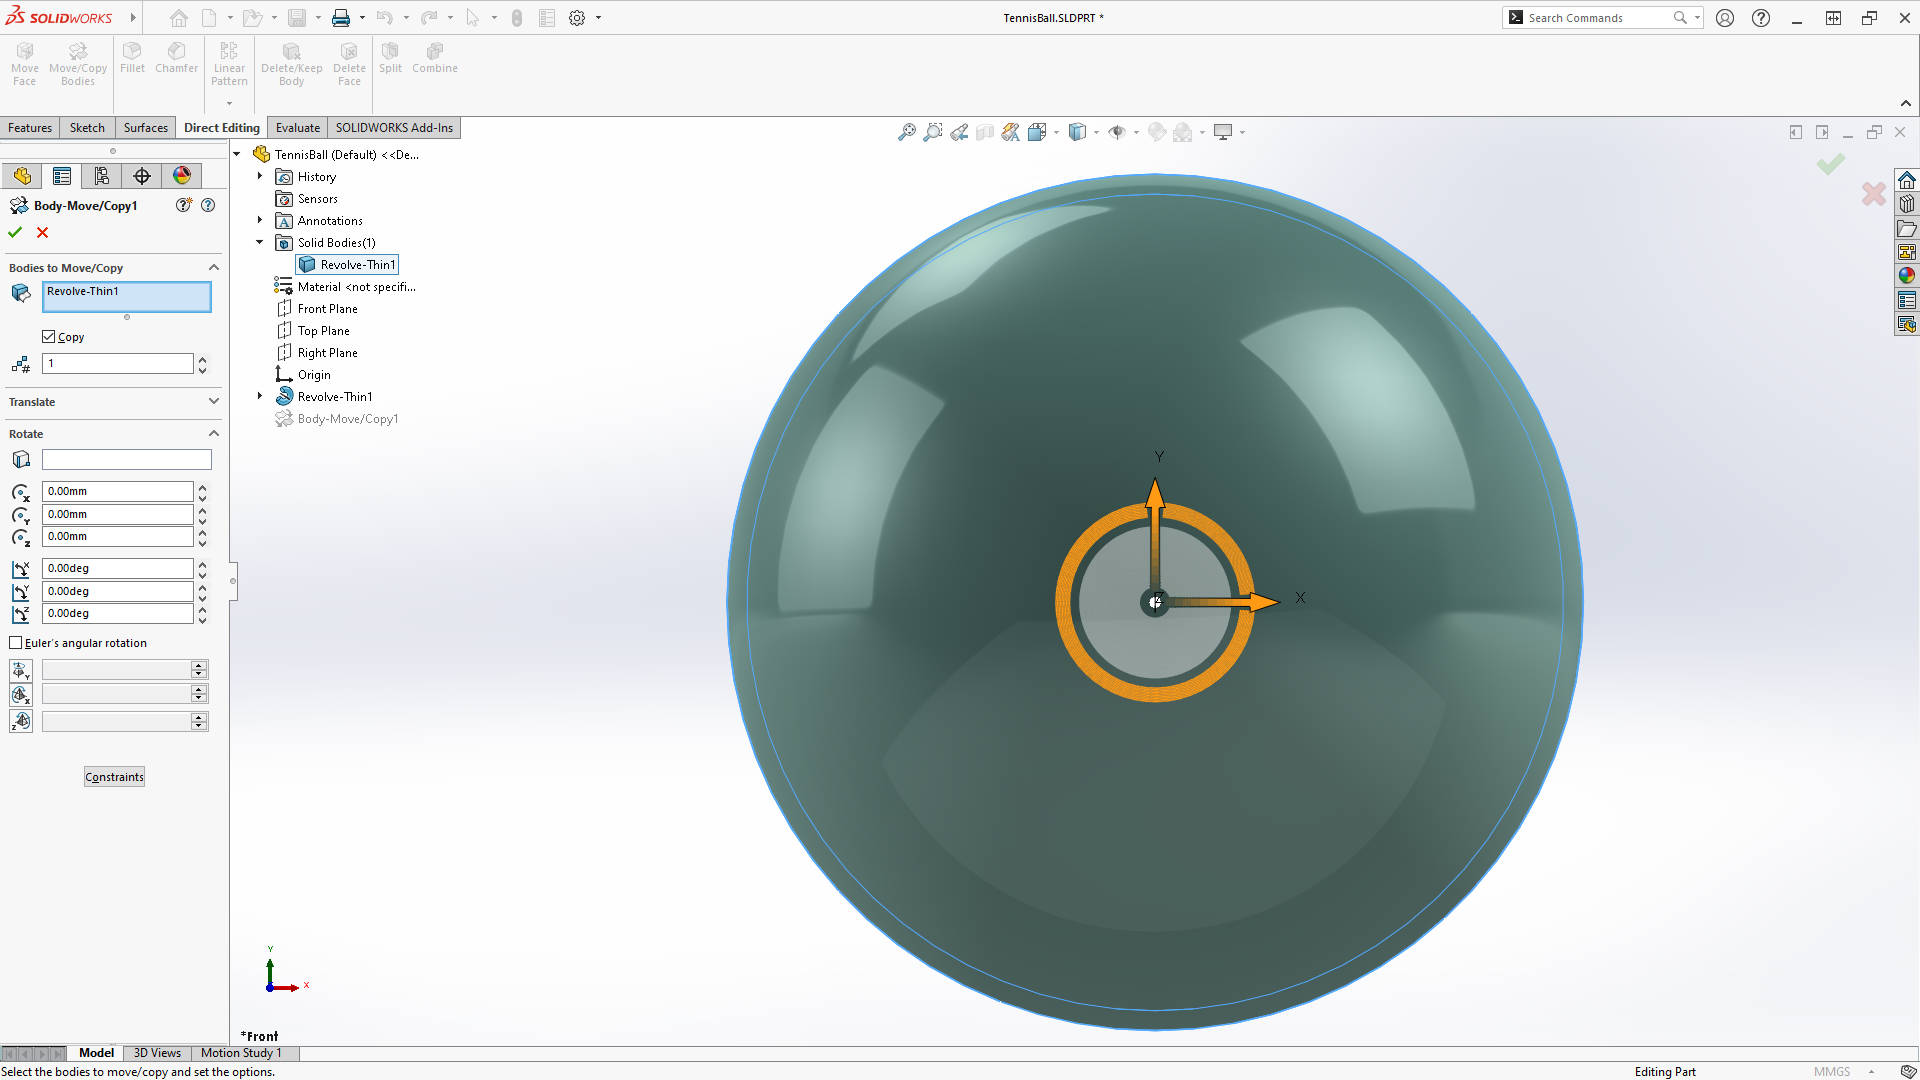Open the Motion Study 1 tab
This screenshot has height=1080, width=1920.
(x=241, y=1052)
